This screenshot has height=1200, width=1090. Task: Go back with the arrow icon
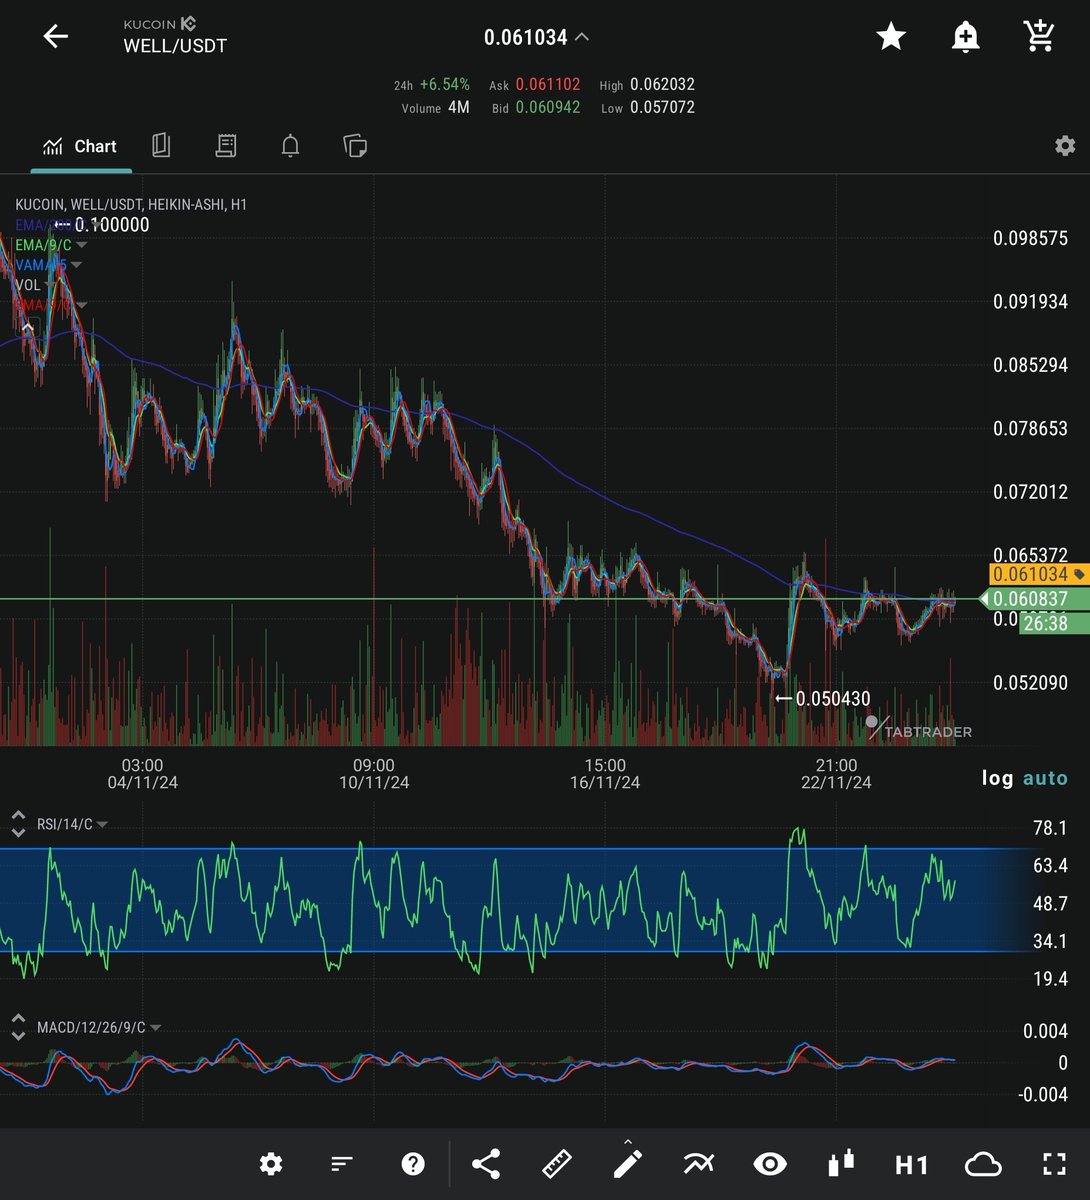tap(56, 37)
